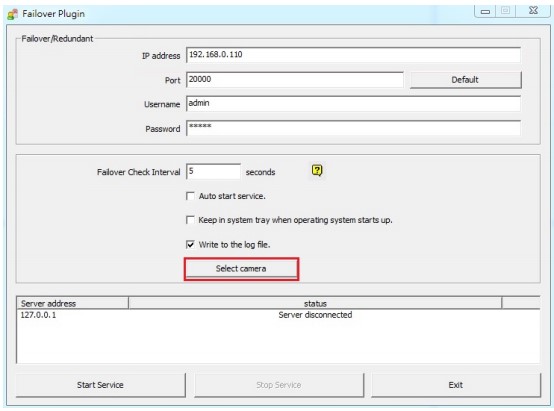Screen dimensions: 554x411
Task: Click the yellow help question mark icon
Action: [317, 171]
